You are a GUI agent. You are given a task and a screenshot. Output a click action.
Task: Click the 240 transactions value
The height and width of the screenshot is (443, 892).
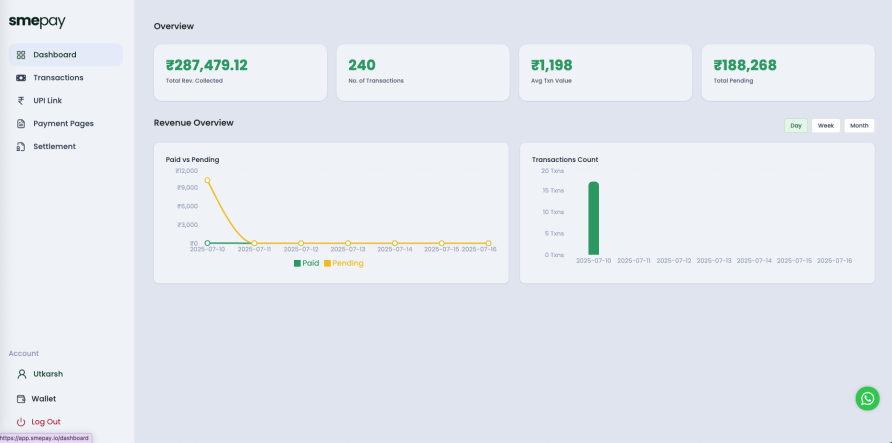pyautogui.click(x=362, y=65)
